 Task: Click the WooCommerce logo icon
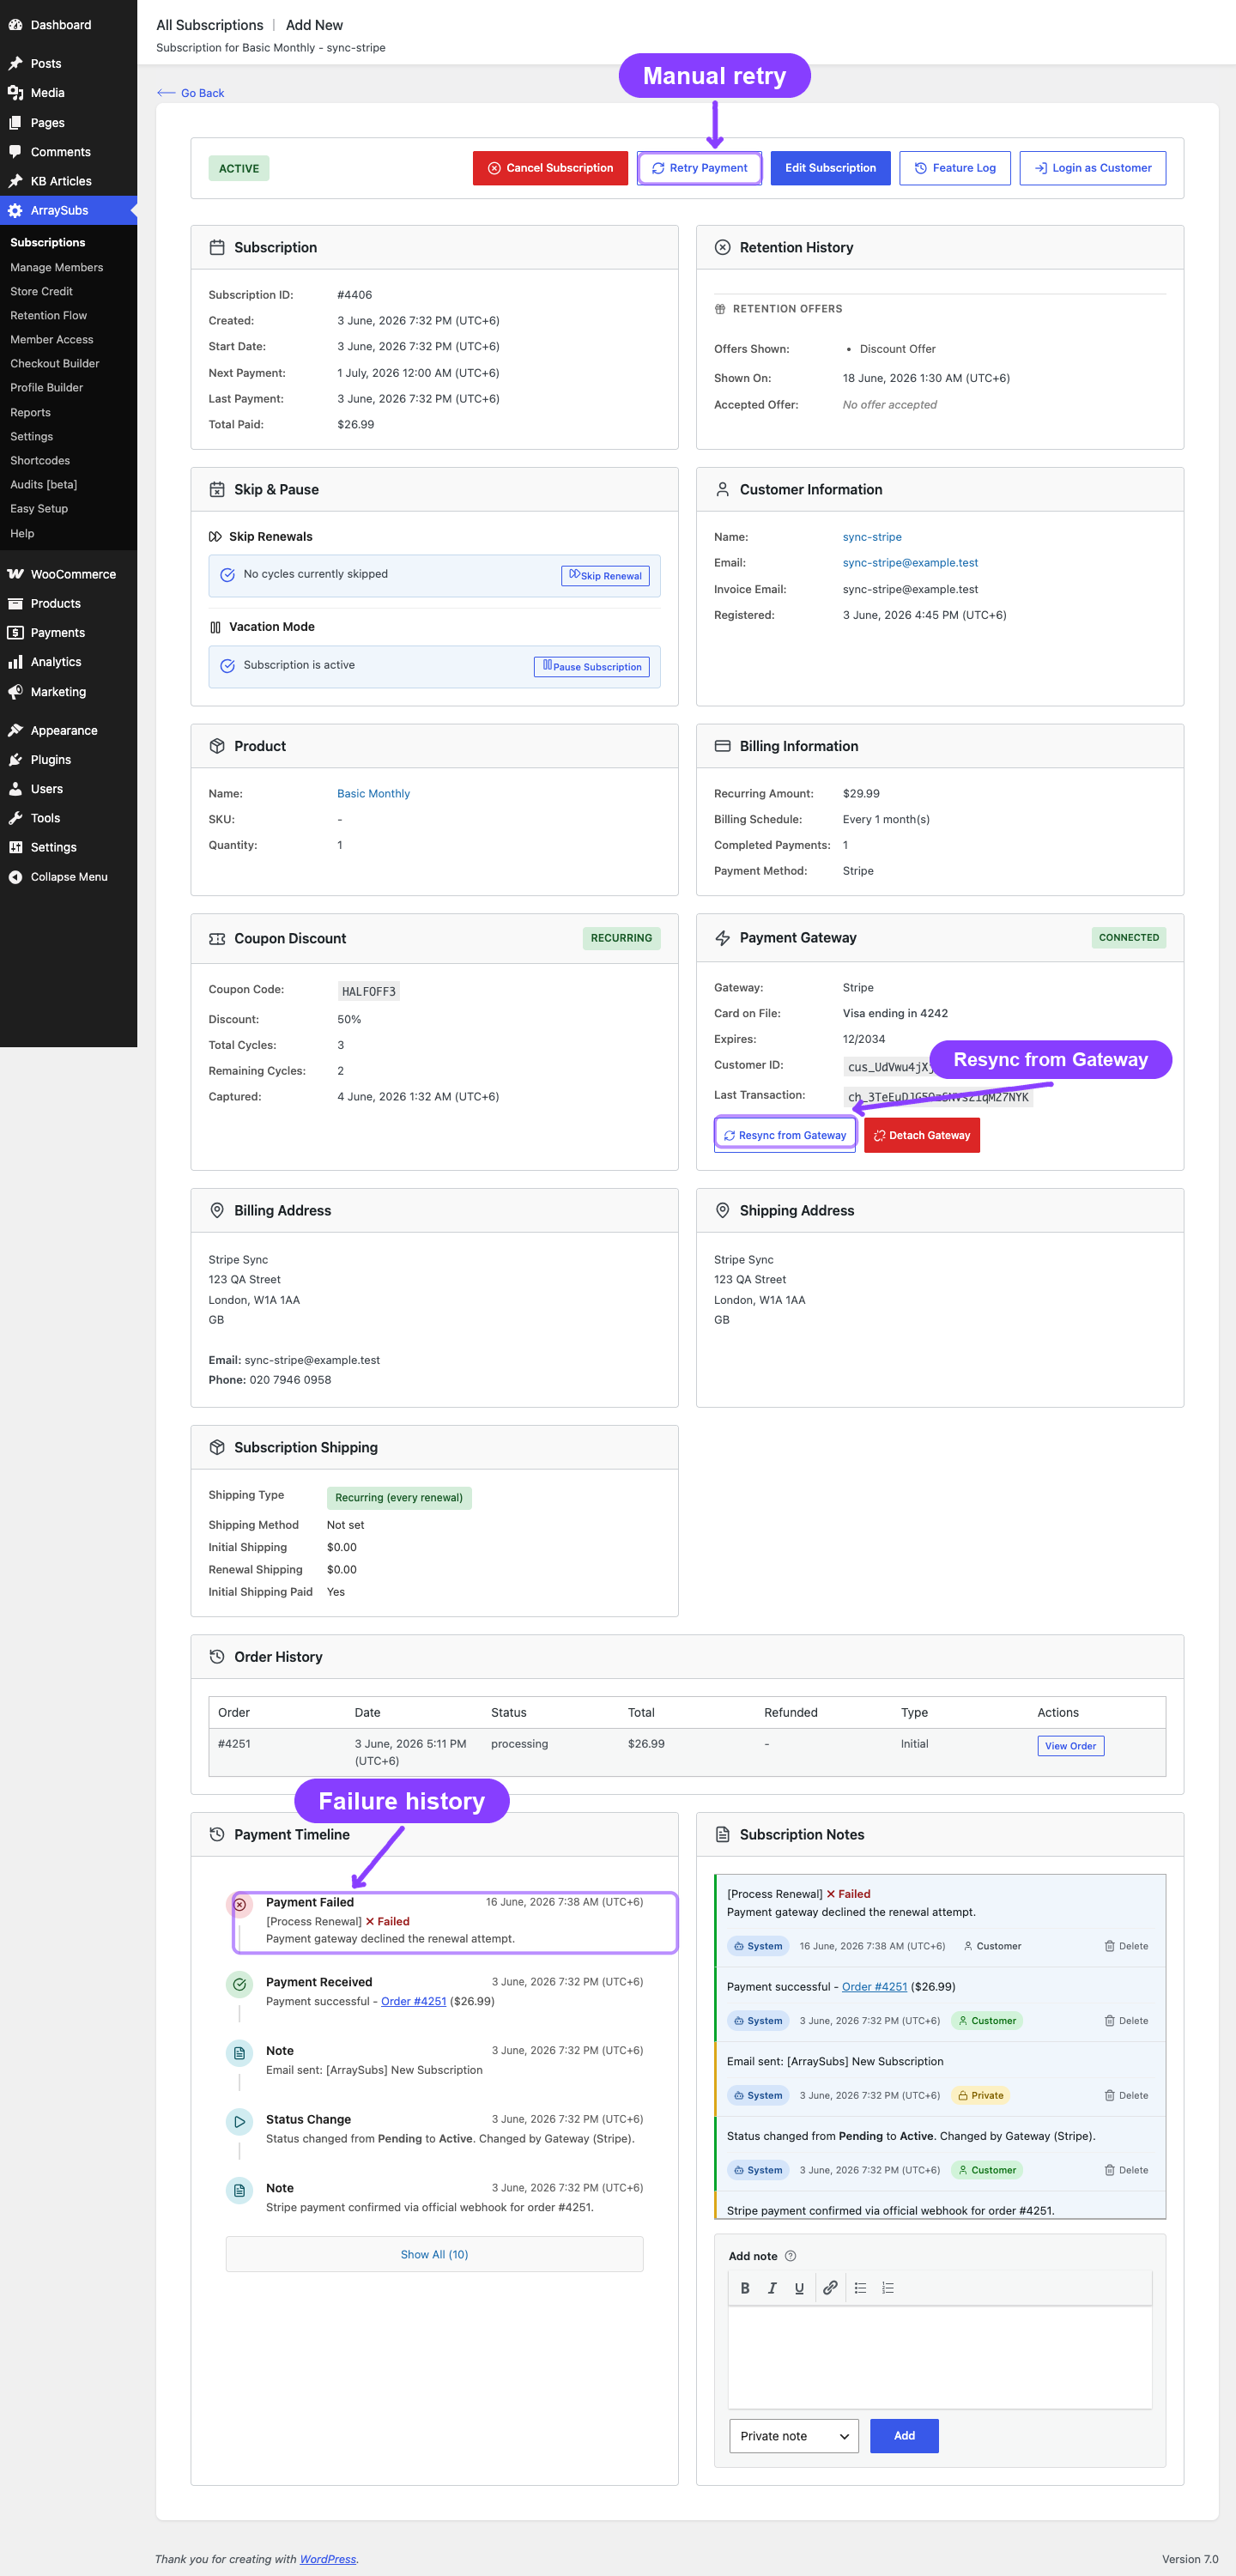[15, 574]
